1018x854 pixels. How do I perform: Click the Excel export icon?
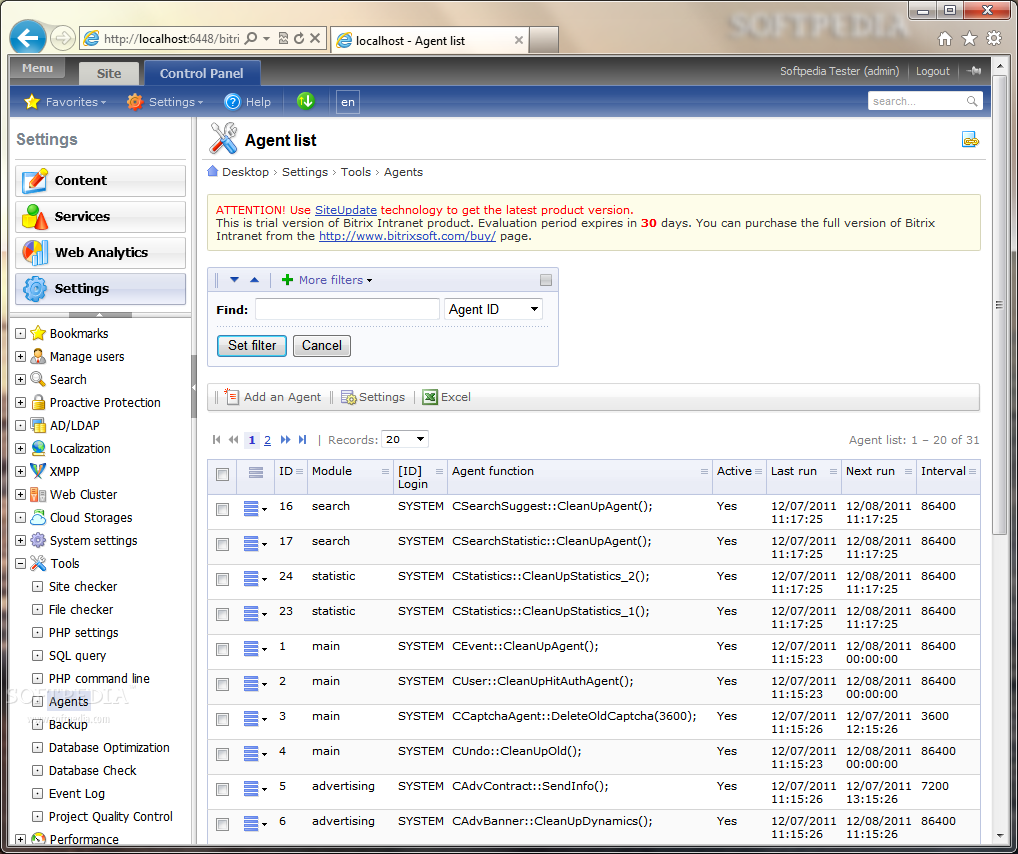[430, 397]
